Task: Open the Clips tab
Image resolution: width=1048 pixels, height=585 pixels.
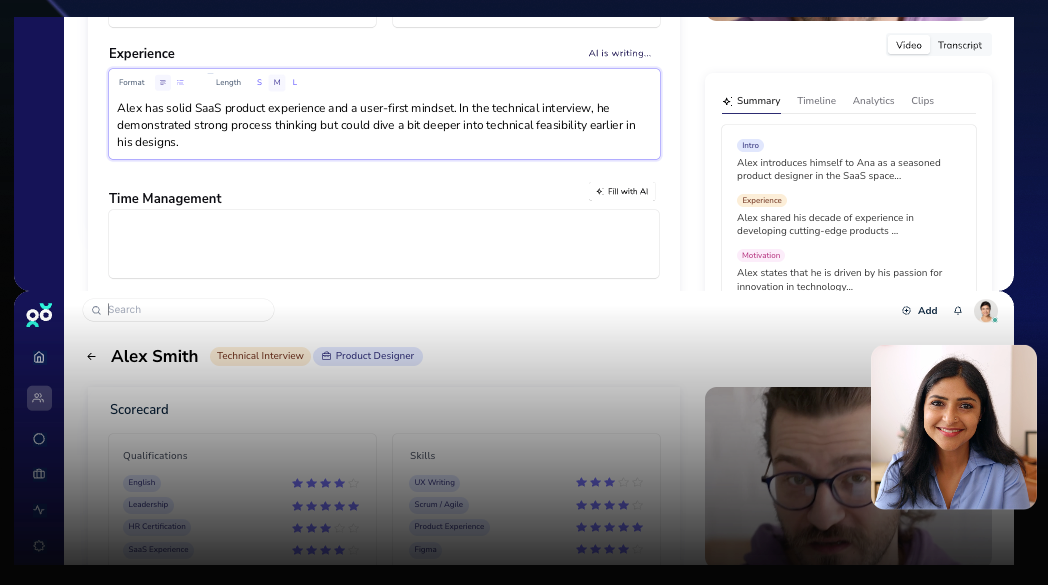Action: tap(922, 101)
